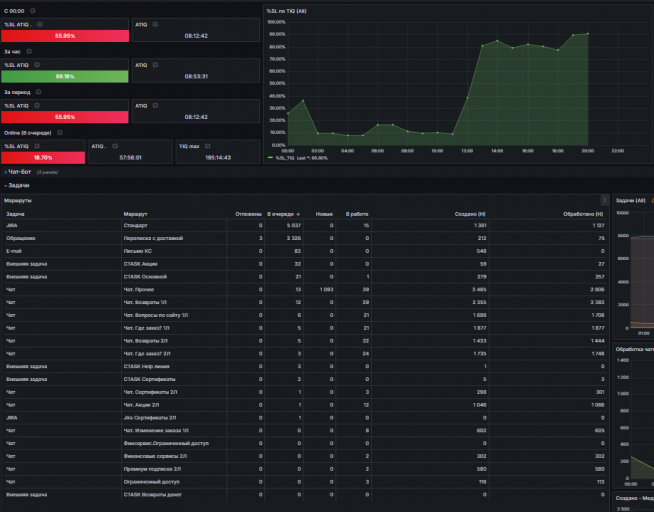Click info icon of top %SL ATIQ panel under 'С 00:00'
The width and height of the screenshot is (654, 512).
[x=40, y=24]
